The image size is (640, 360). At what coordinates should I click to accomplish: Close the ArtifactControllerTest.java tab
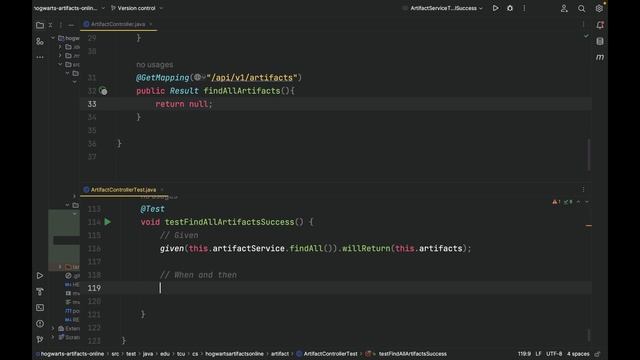162,189
